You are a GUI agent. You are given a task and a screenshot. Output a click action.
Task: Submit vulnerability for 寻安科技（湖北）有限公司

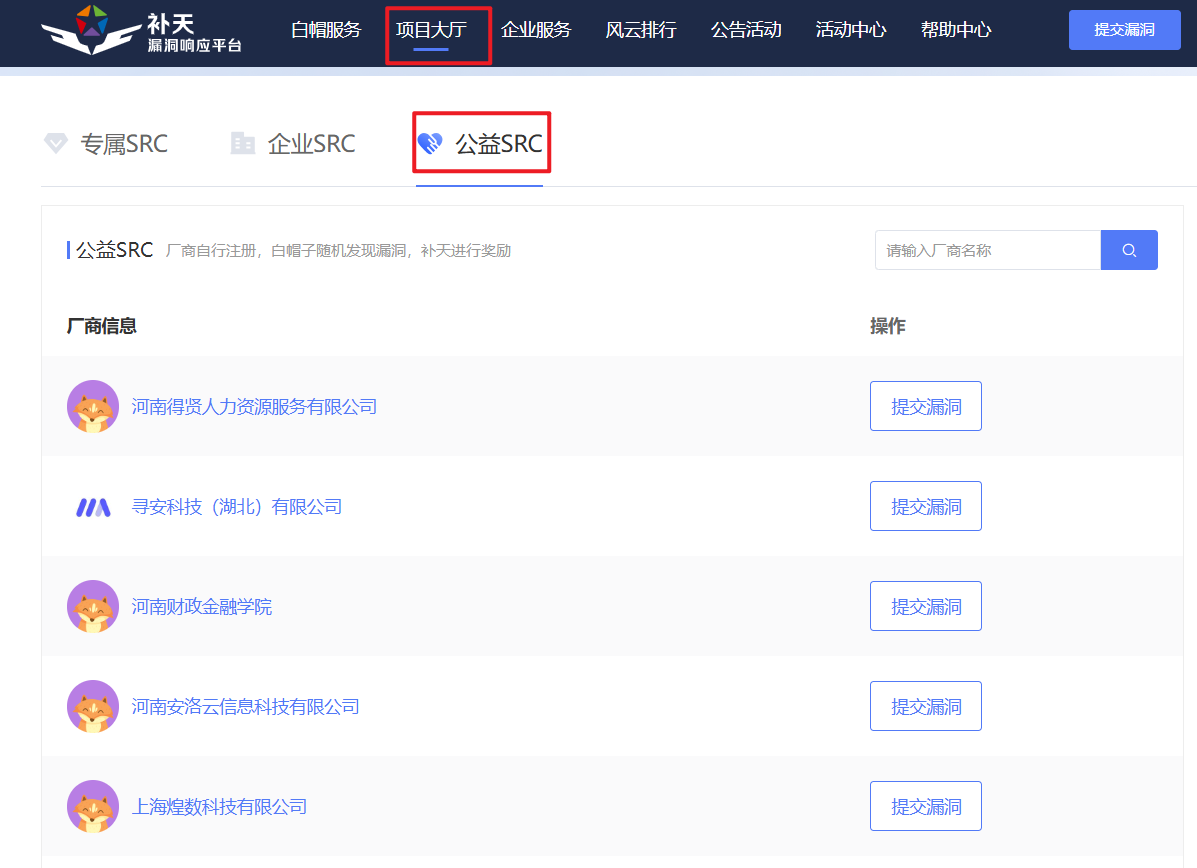tap(926, 506)
